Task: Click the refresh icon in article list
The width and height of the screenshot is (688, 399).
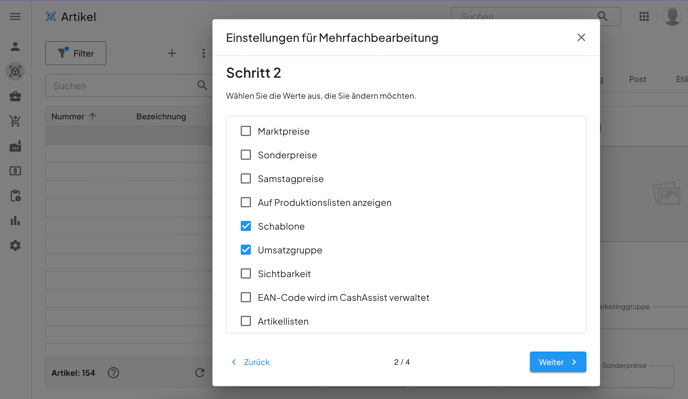Action: coord(200,373)
